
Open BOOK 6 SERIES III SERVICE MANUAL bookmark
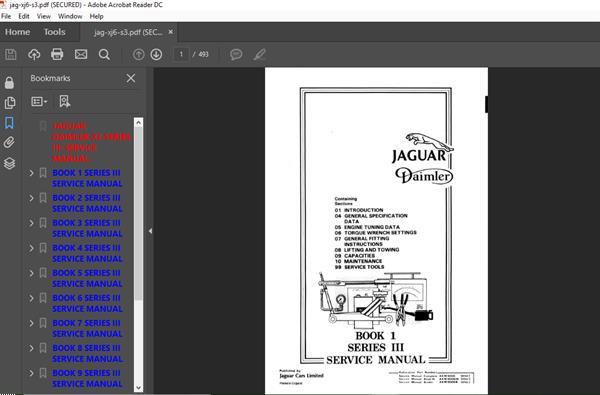[87, 303]
